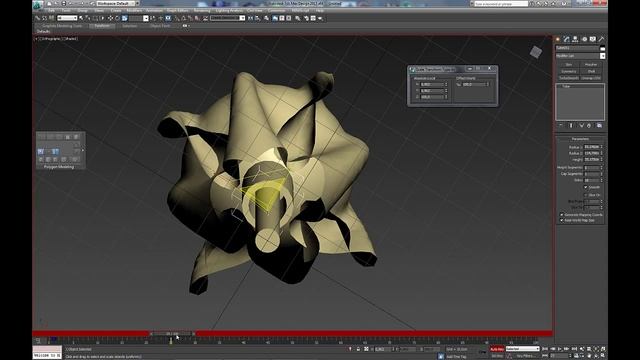Click the object color swatch beside Tube001
Screen dimensions: 640x360
click(602, 48)
